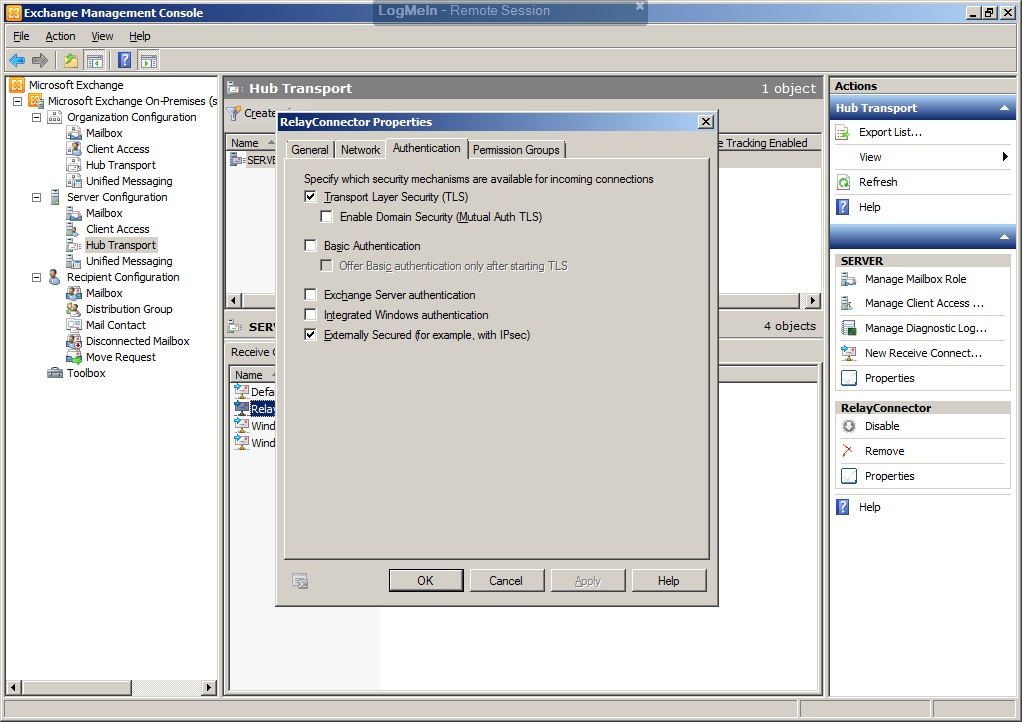Click the Forward arrow toolbar icon
The width and height of the screenshot is (1022, 722).
pos(40,61)
